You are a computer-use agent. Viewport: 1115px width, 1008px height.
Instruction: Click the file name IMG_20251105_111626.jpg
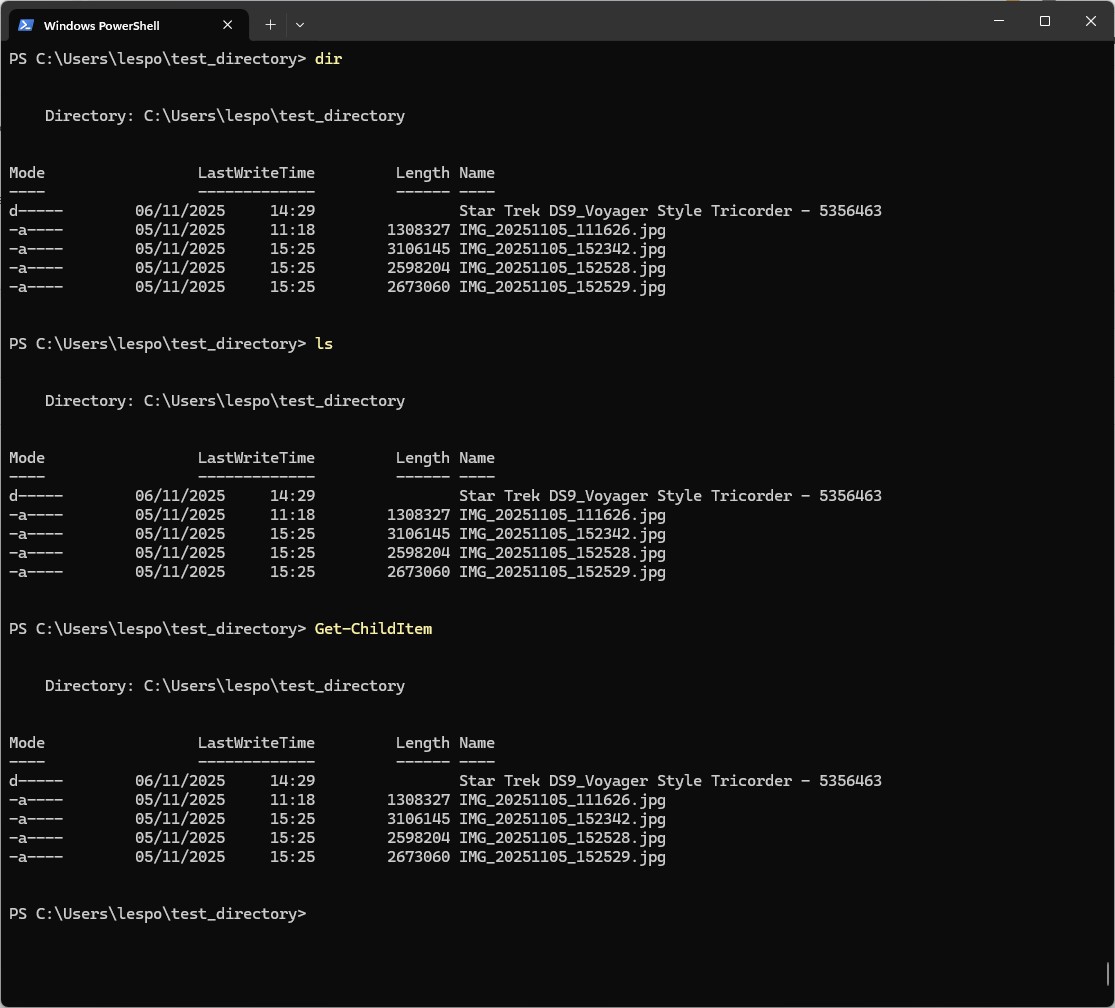click(x=562, y=230)
